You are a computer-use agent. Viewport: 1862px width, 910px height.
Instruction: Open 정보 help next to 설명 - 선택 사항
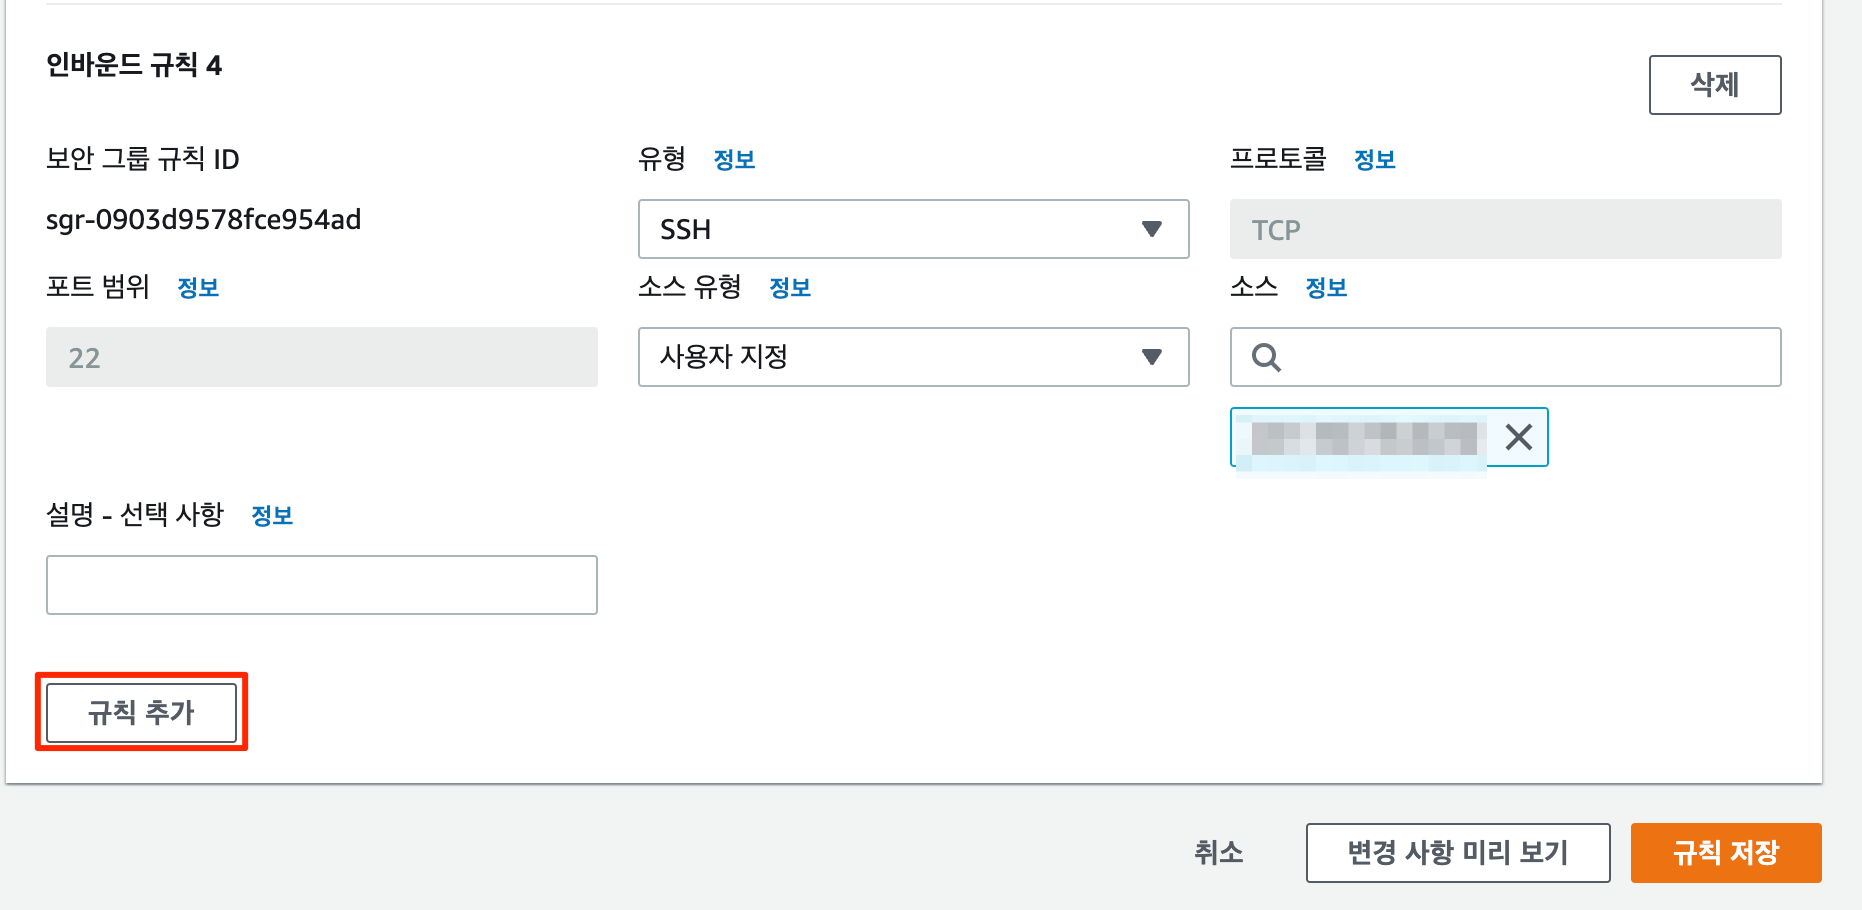(272, 515)
